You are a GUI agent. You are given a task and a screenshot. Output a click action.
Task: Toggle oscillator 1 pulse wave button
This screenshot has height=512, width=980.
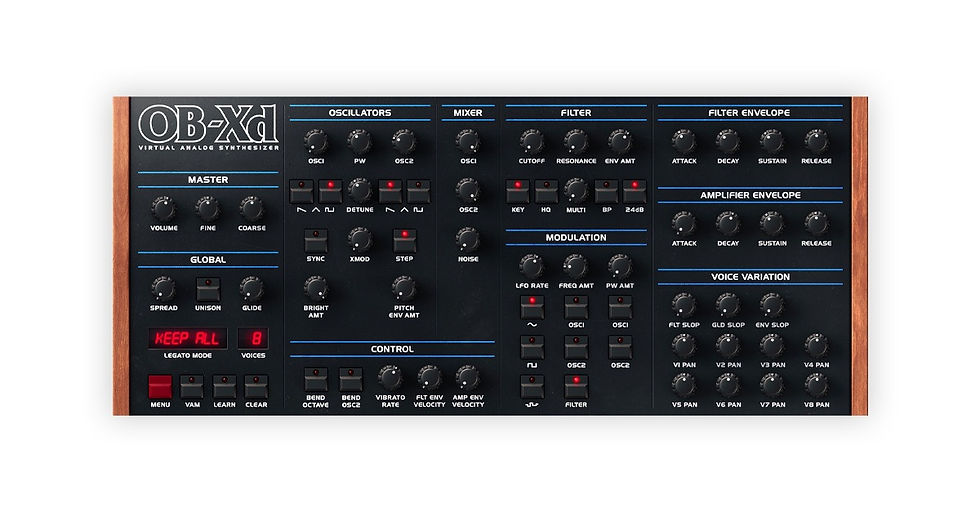click(330, 191)
